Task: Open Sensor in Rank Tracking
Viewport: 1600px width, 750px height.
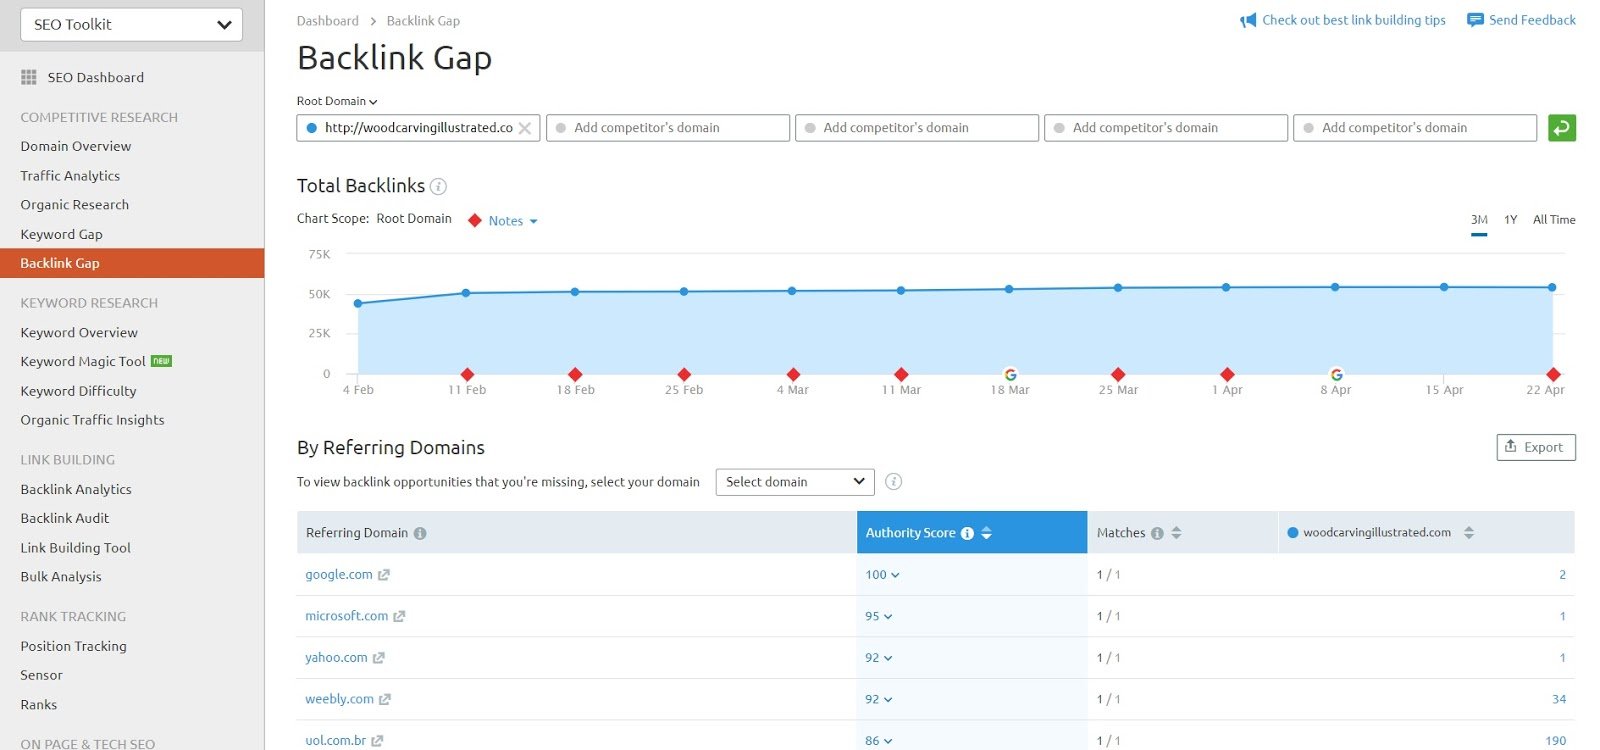Action: tap(42, 675)
